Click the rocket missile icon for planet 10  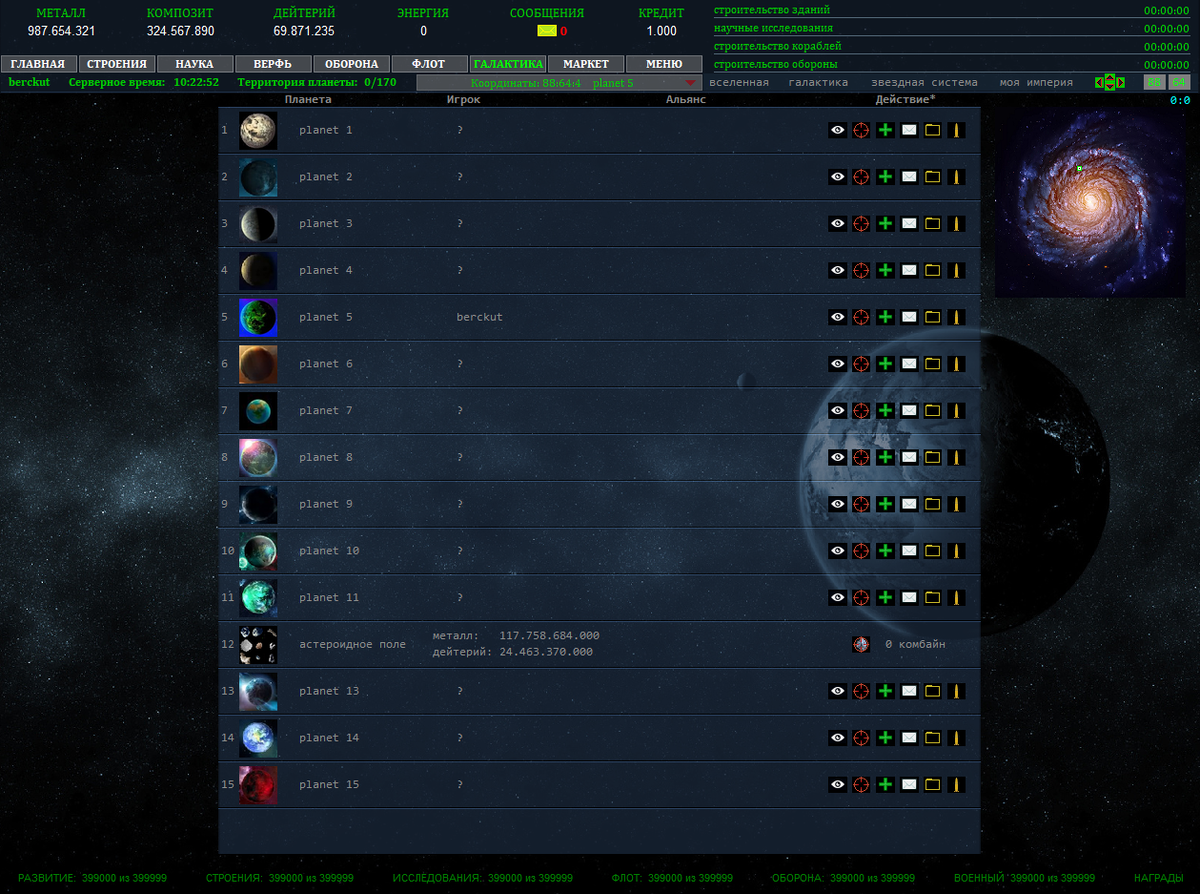coord(957,551)
